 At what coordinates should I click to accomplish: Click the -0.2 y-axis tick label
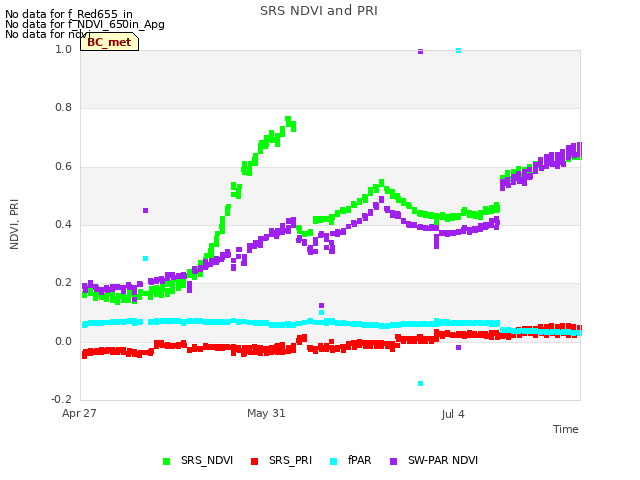[x=61, y=399]
